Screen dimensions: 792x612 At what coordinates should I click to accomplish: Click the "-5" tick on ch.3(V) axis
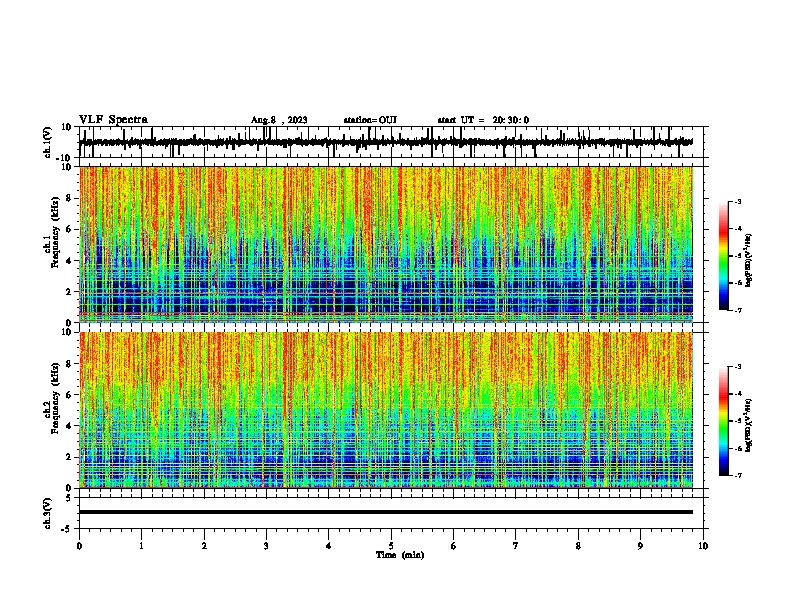click(67, 529)
